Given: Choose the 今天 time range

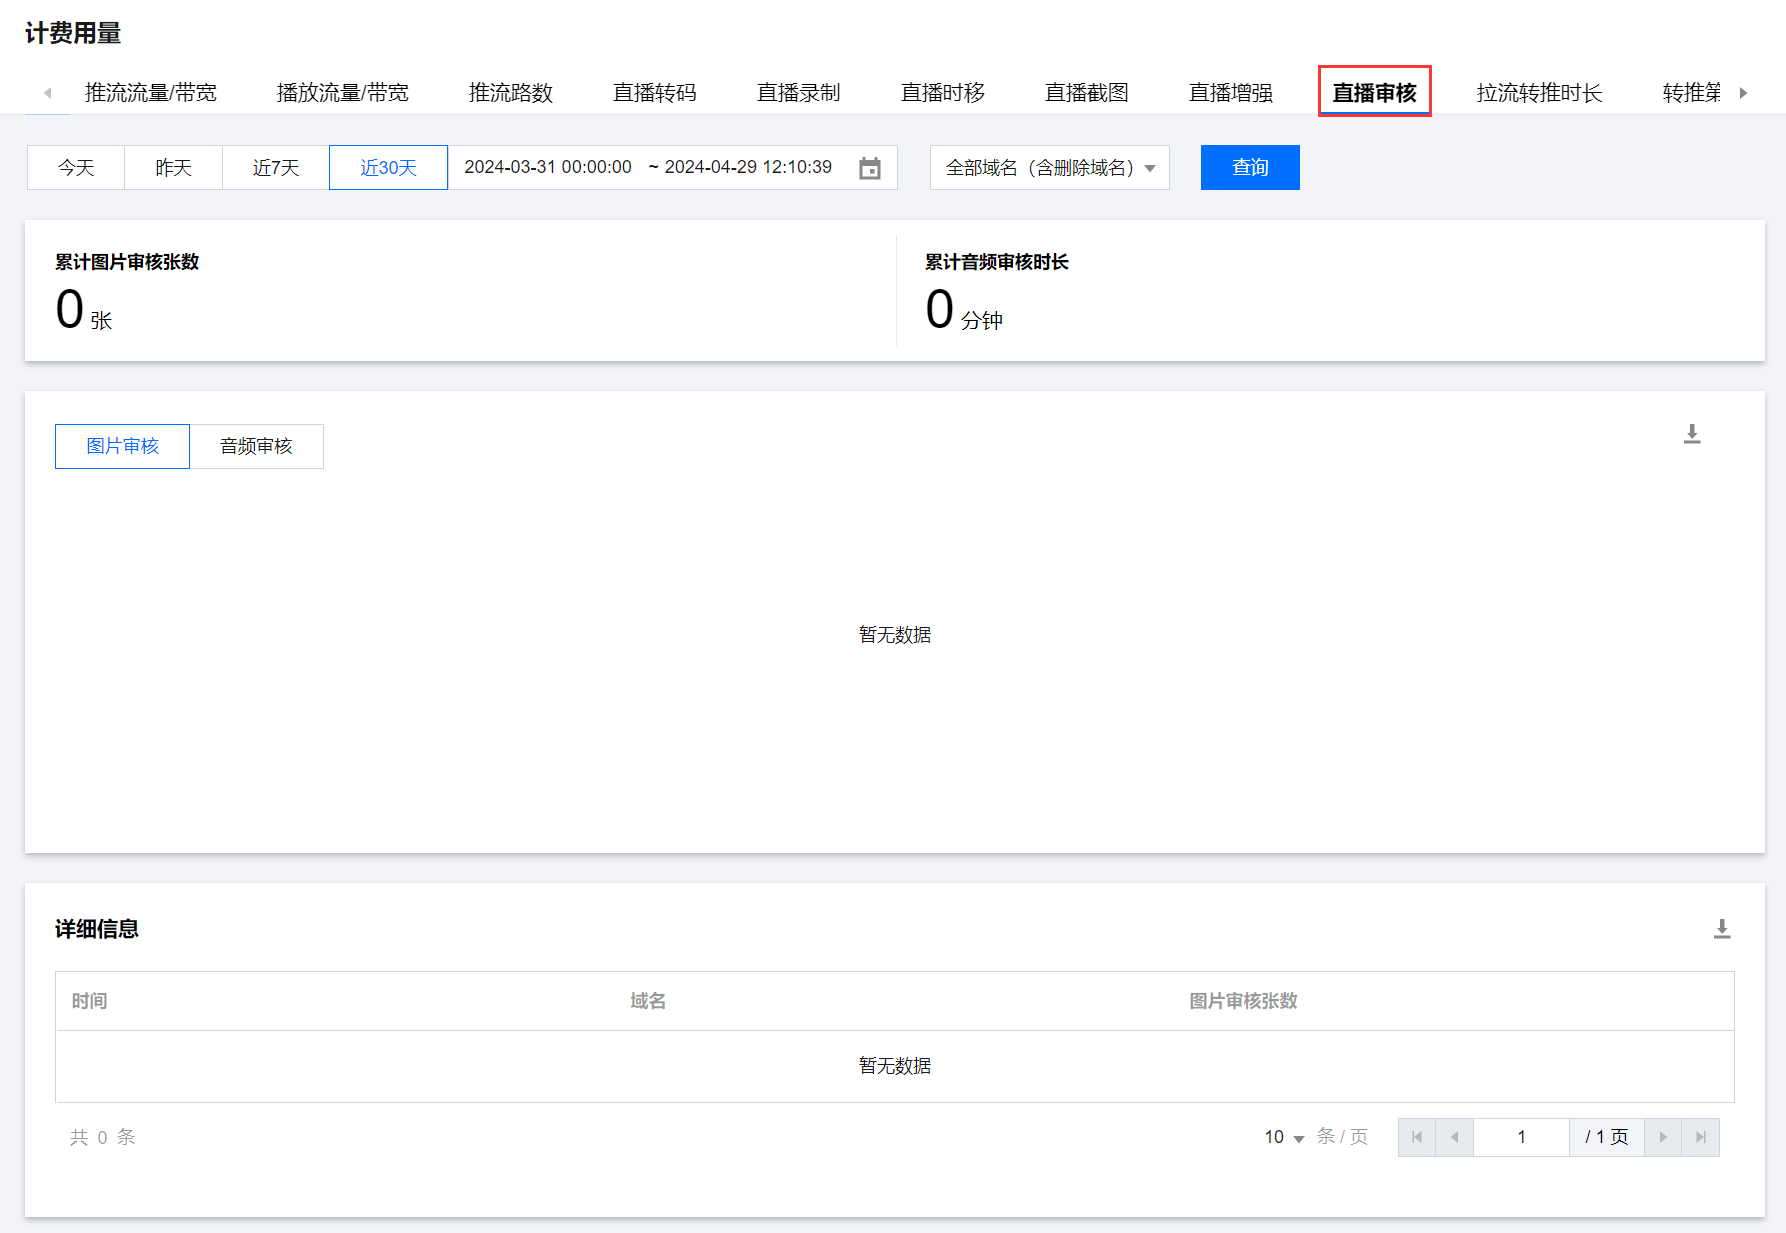Looking at the screenshot, I should coord(76,168).
